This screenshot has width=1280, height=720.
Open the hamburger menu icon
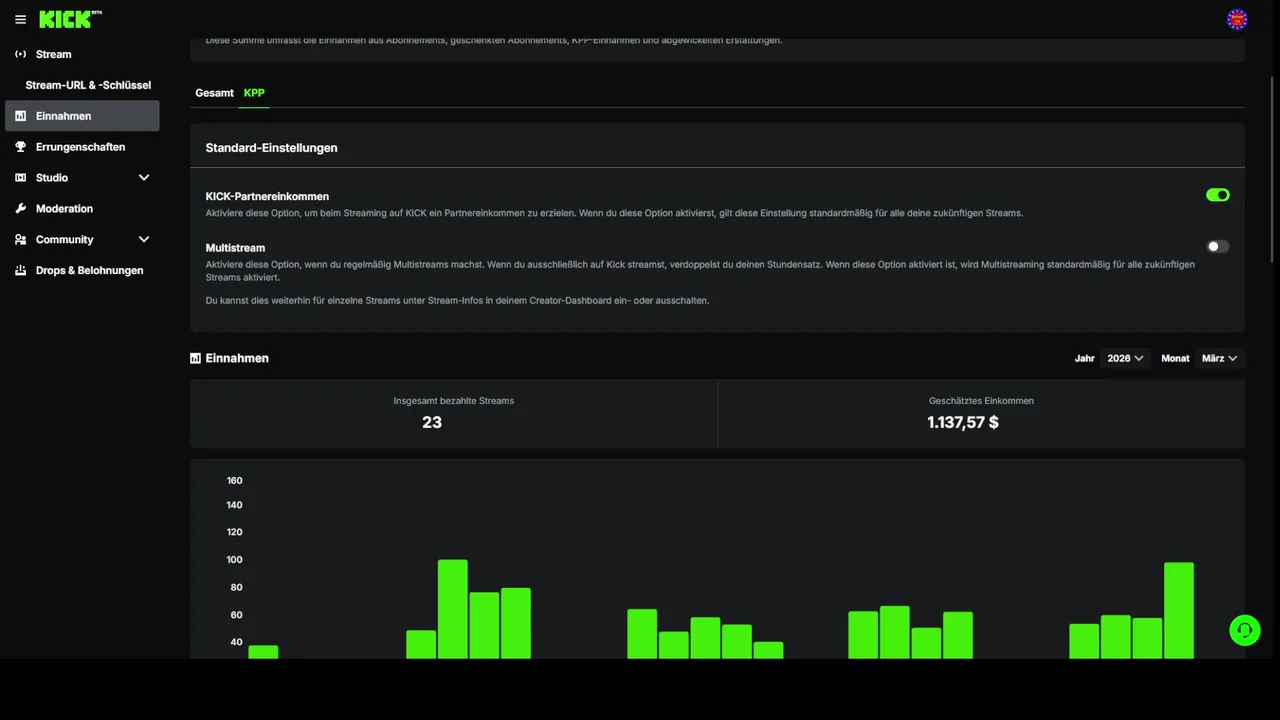[x=20, y=19]
